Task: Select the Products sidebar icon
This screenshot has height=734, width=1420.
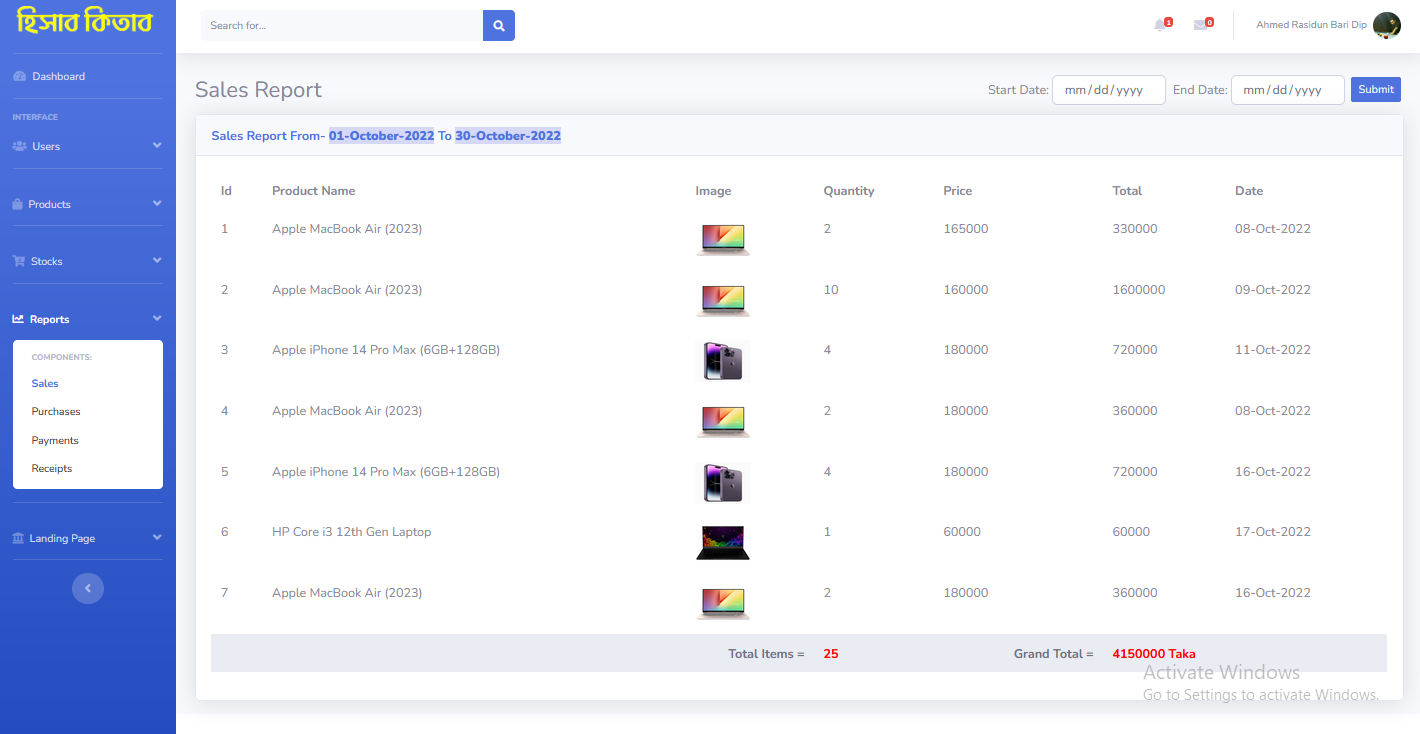Action: 16,204
